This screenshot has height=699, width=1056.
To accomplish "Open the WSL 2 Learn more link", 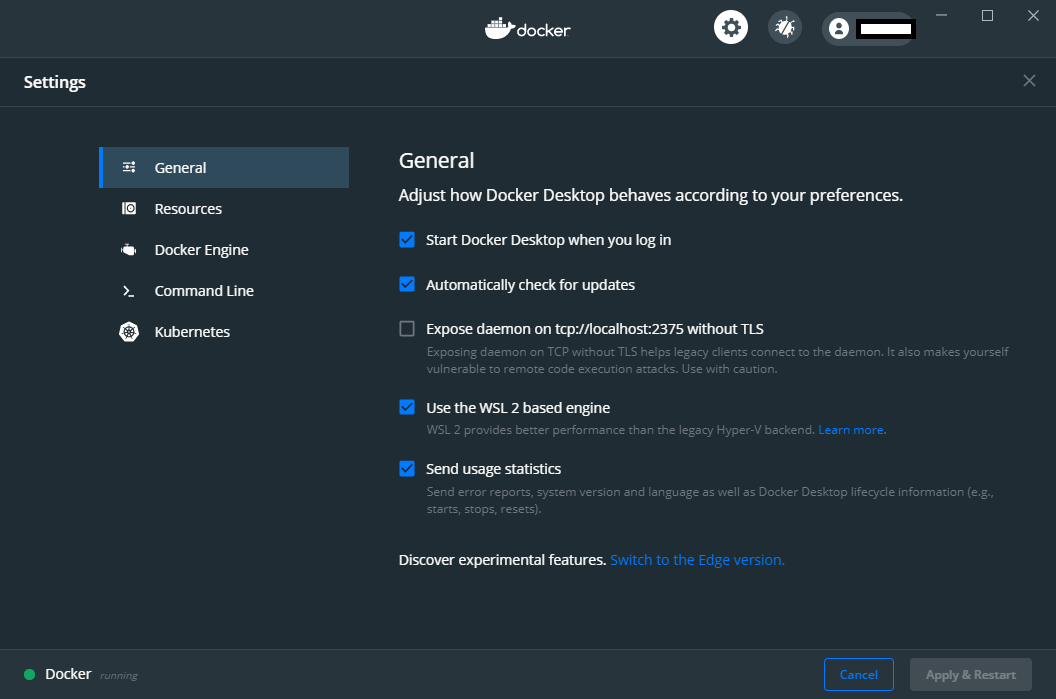I will tap(851, 430).
